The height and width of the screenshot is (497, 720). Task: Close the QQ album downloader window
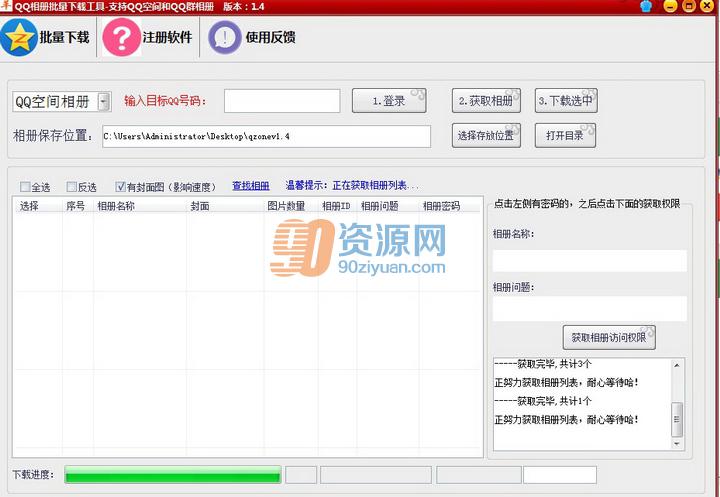coord(707,6)
